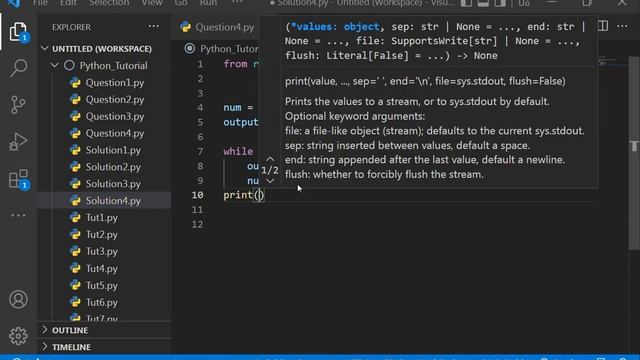The height and width of the screenshot is (360, 640).
Task: Open the Search view in activity bar
Action: click(18, 68)
